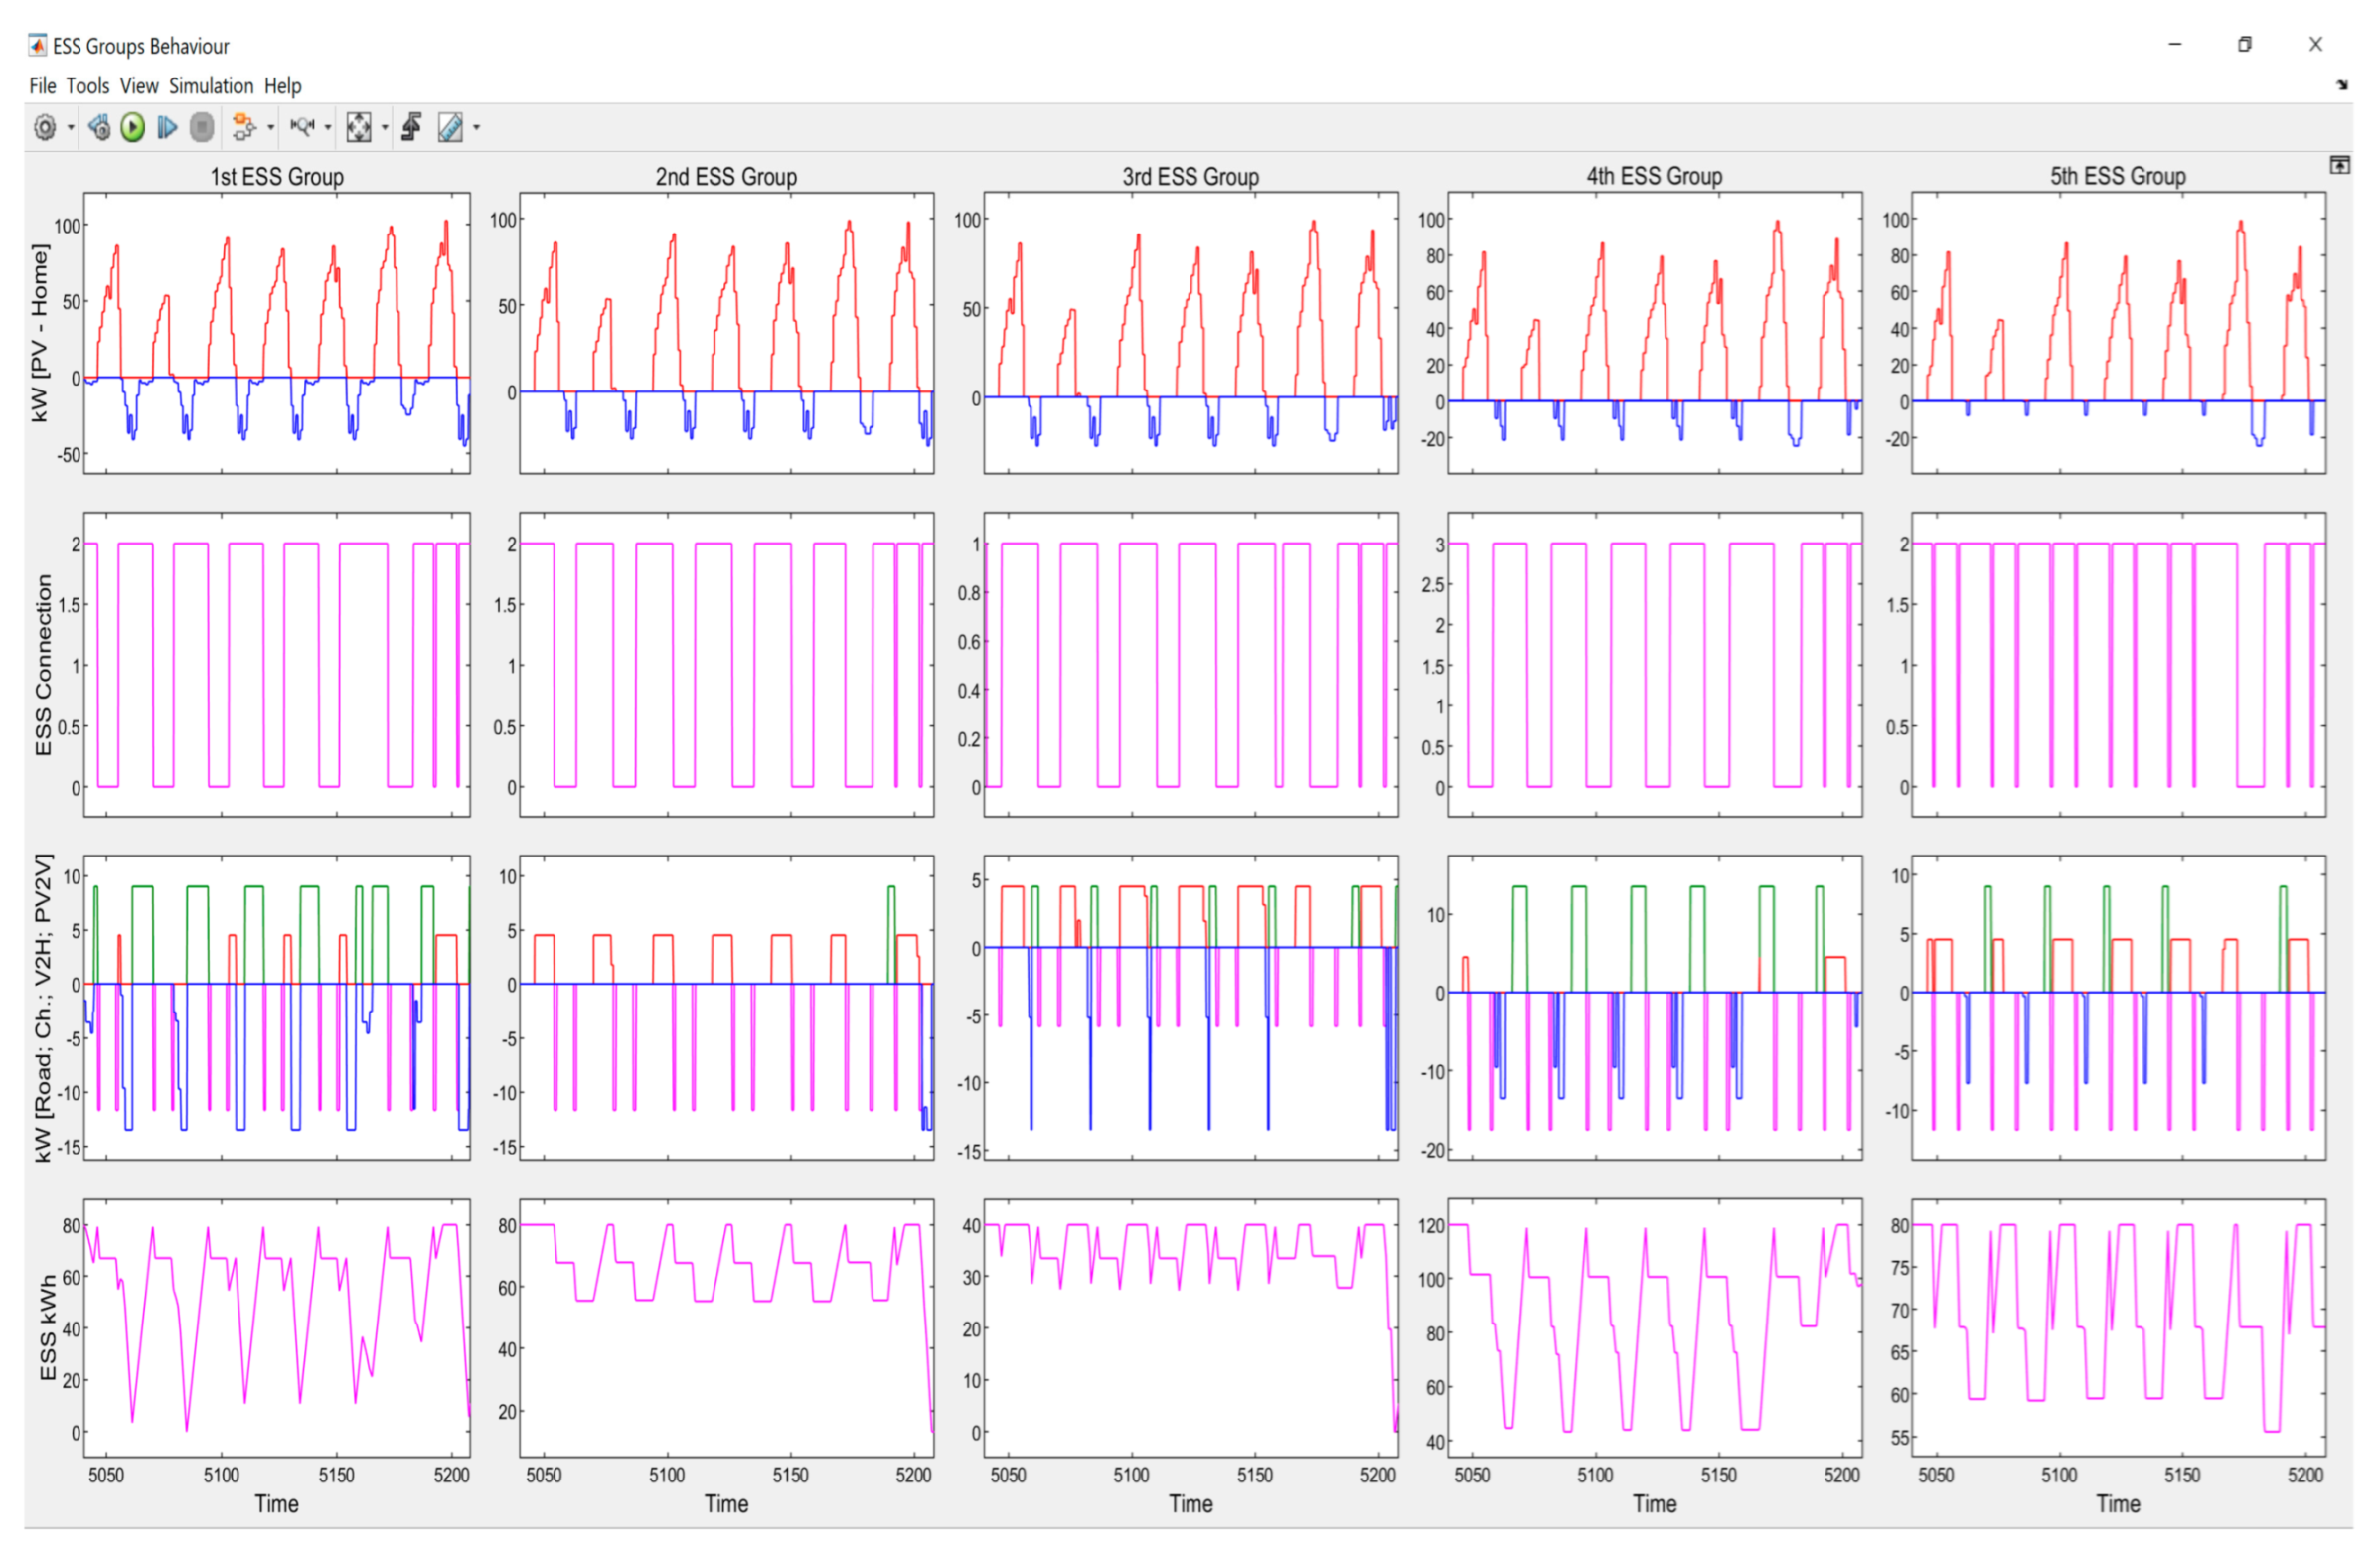Toggle the Triggers tool icon

(x=411, y=128)
